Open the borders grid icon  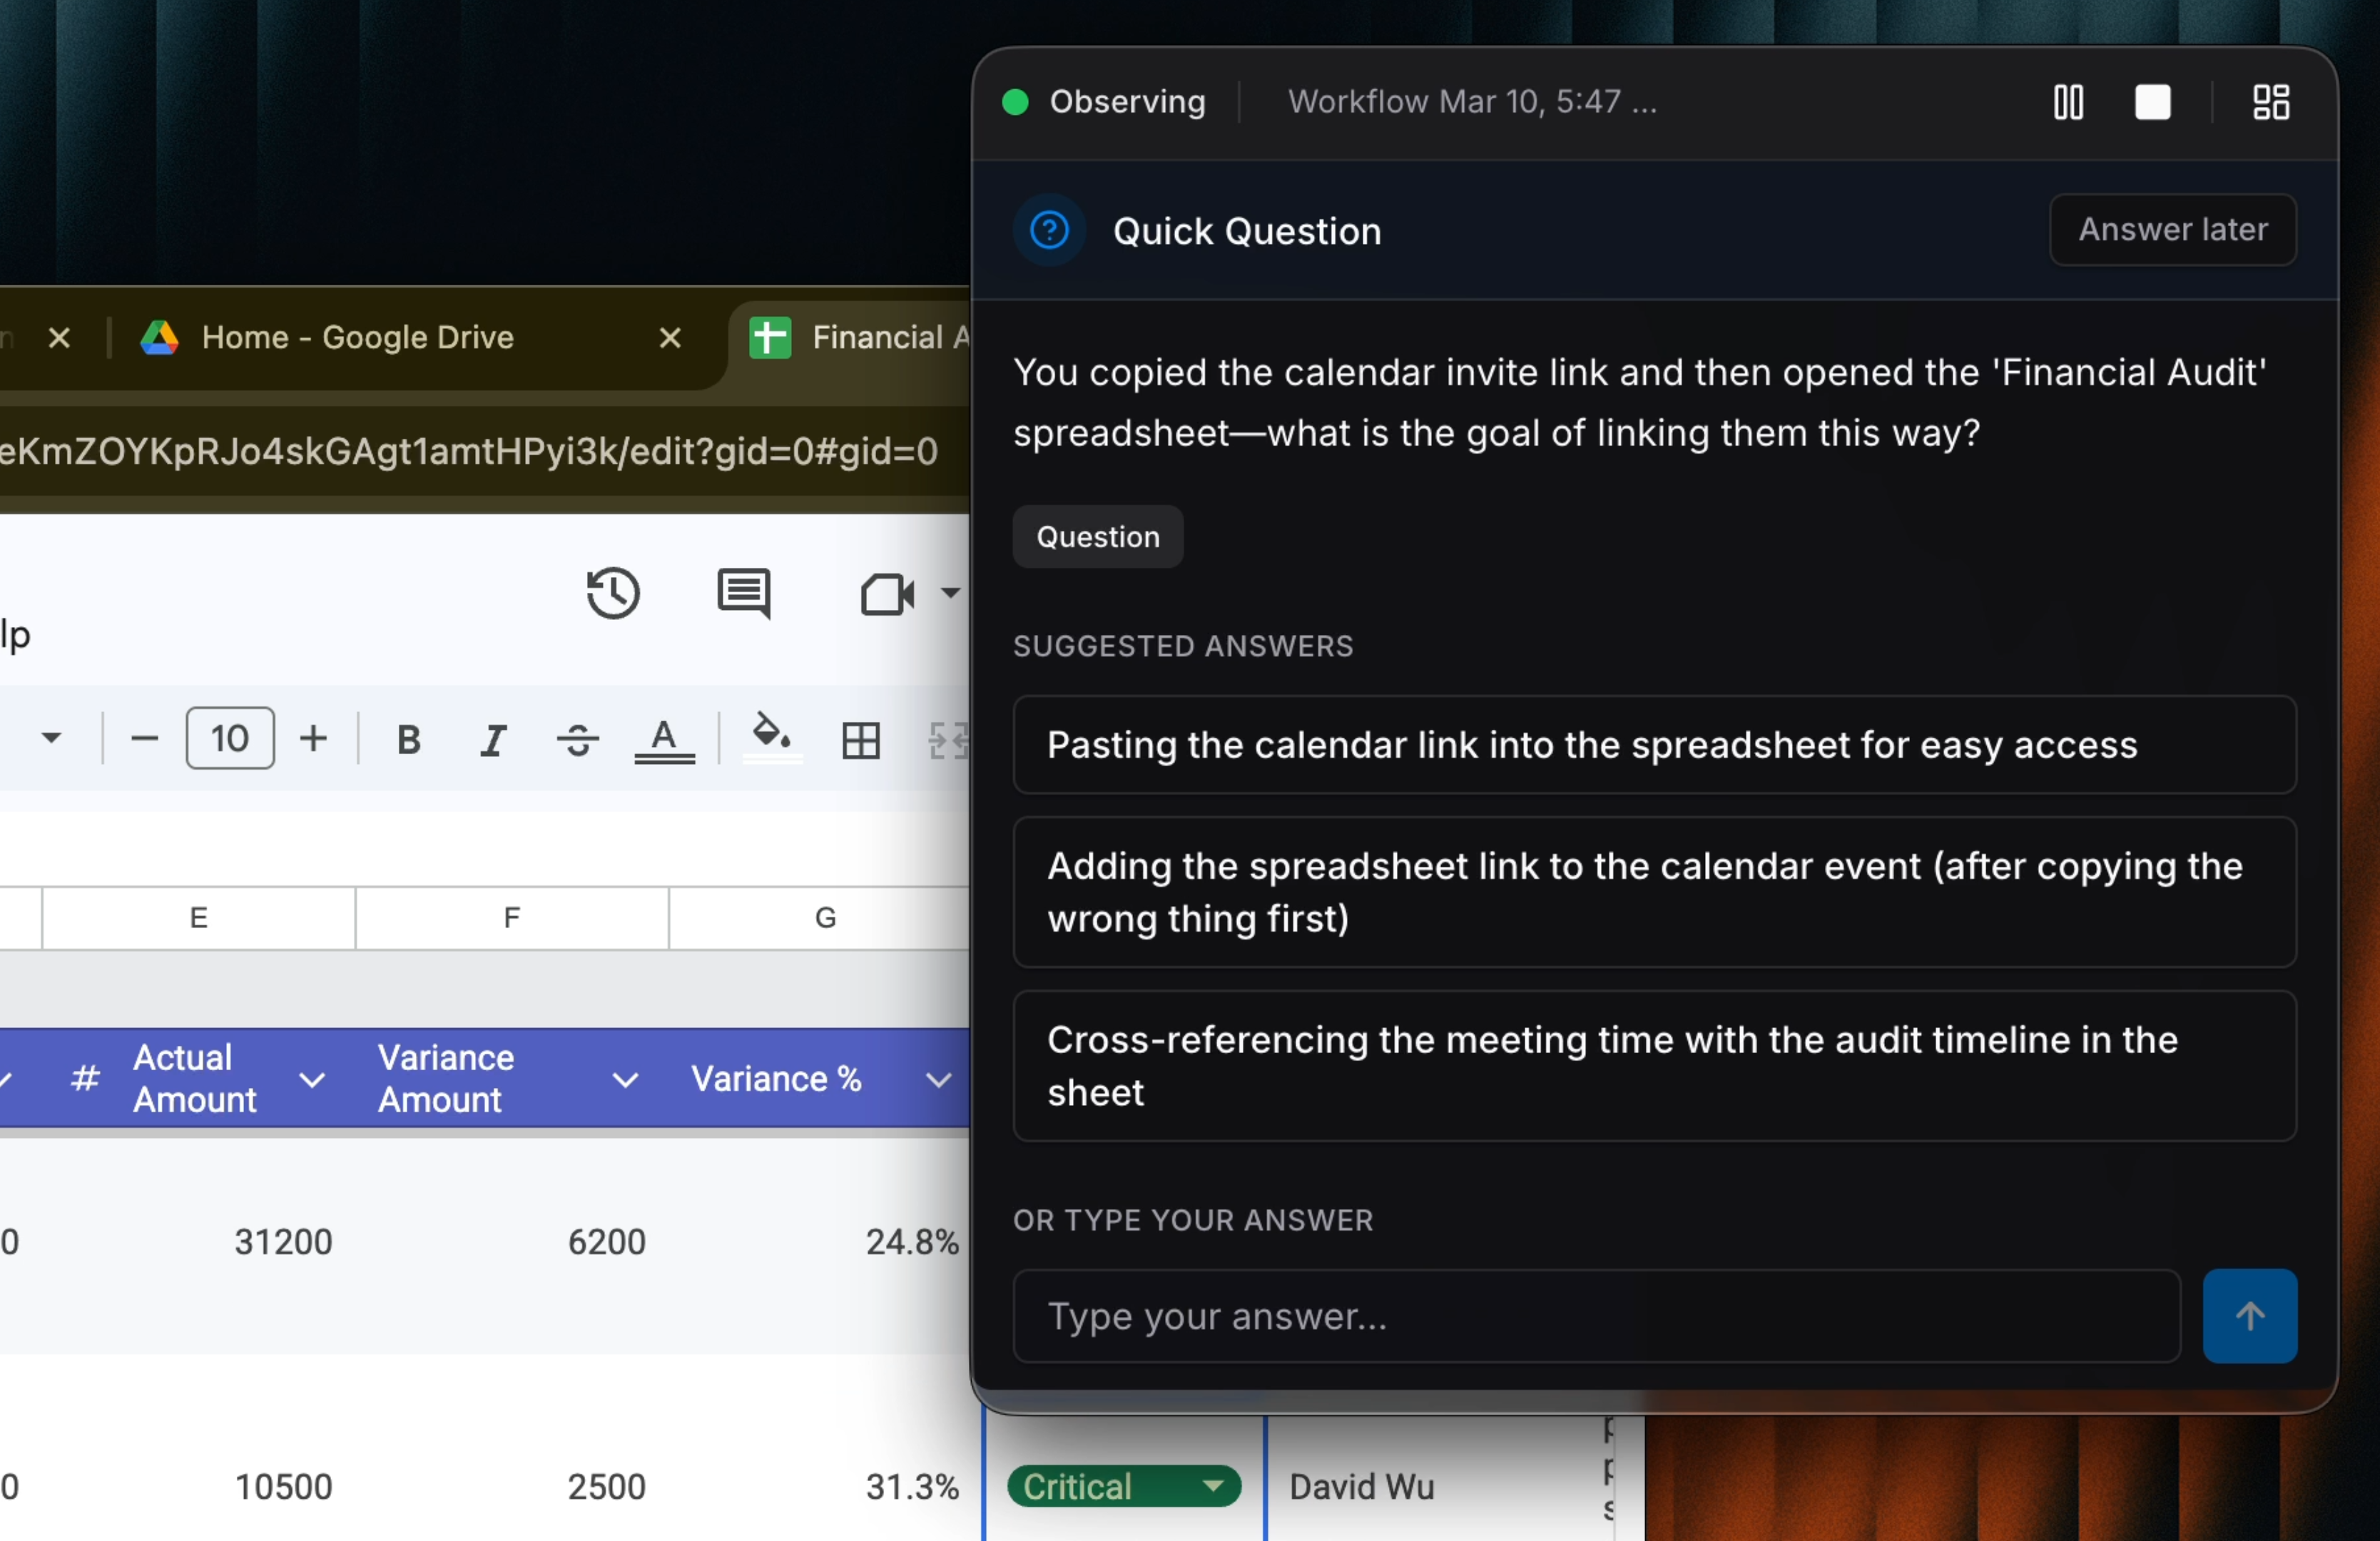point(860,740)
